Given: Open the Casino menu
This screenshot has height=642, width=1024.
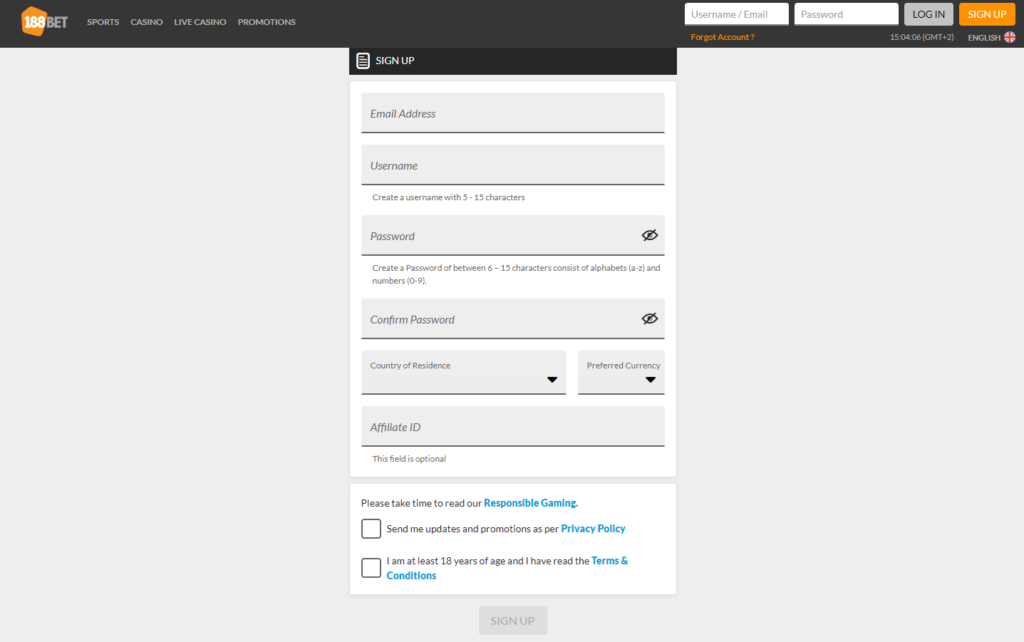Looking at the screenshot, I should [146, 22].
